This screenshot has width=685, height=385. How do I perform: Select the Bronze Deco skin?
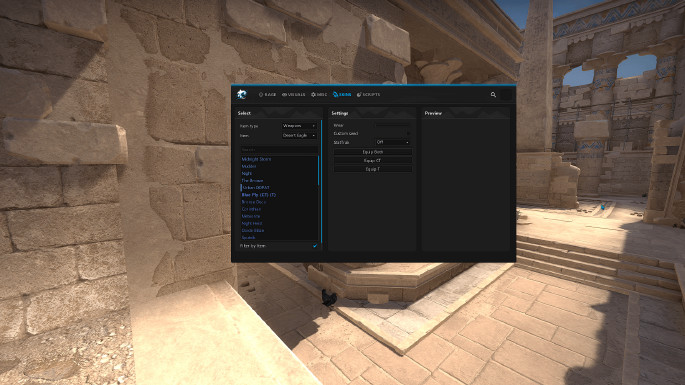pyautogui.click(x=254, y=202)
